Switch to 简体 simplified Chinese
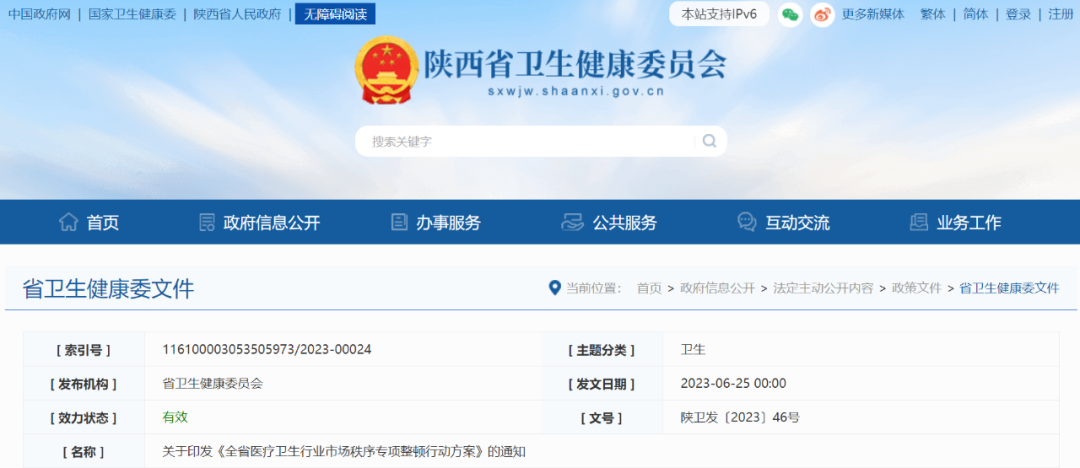This screenshot has width=1080, height=468. (975, 14)
